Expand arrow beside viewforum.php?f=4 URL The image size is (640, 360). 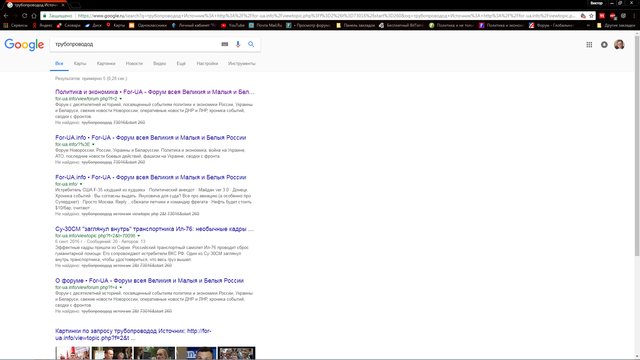(x=121, y=287)
